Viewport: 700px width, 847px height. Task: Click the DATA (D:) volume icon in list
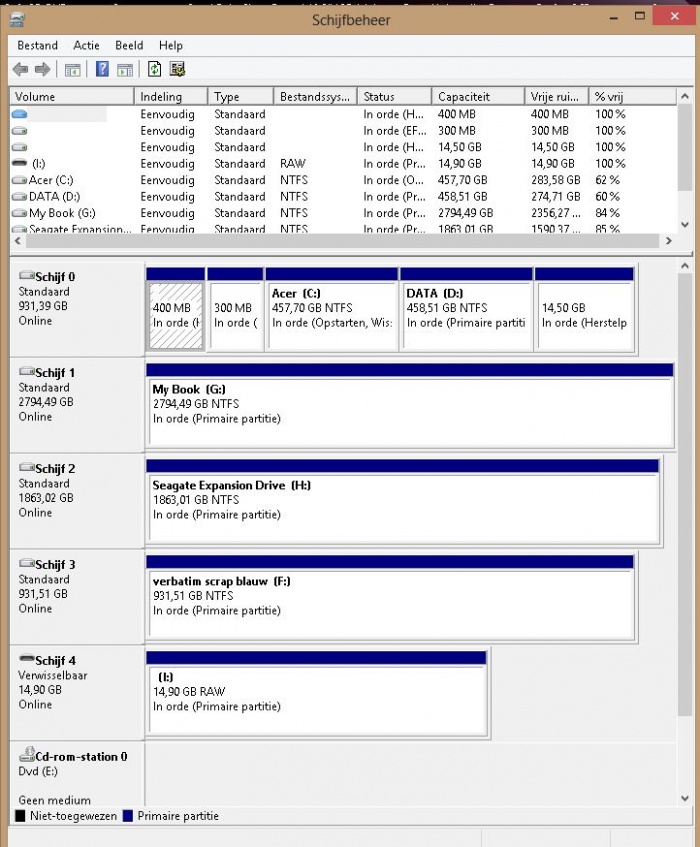coord(19,197)
